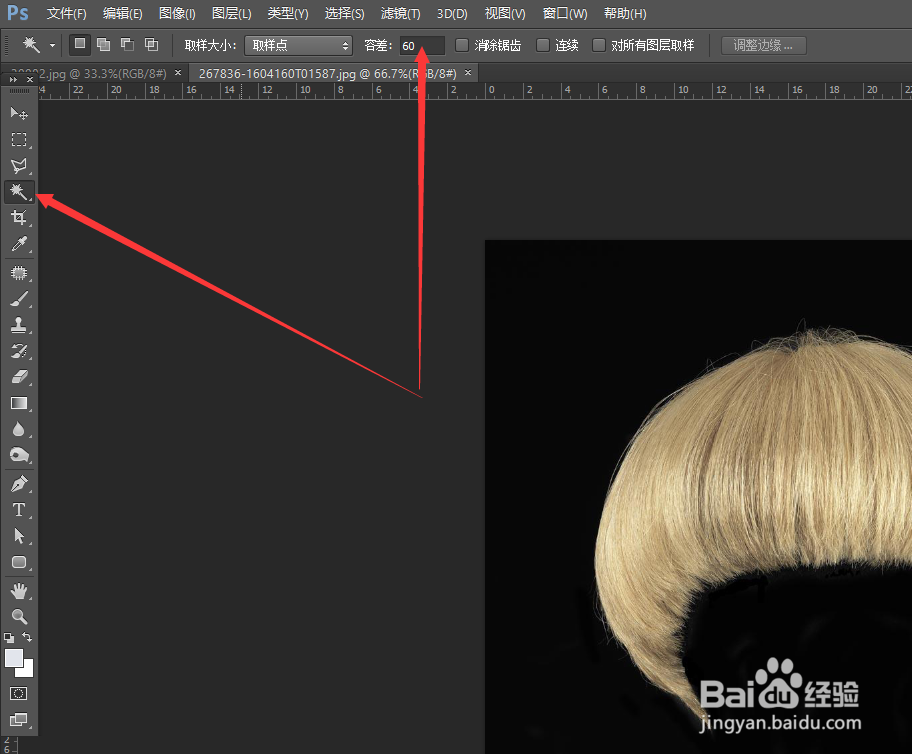The height and width of the screenshot is (754, 912).
Task: Open the 帮助(H) menu
Action: tap(625, 13)
